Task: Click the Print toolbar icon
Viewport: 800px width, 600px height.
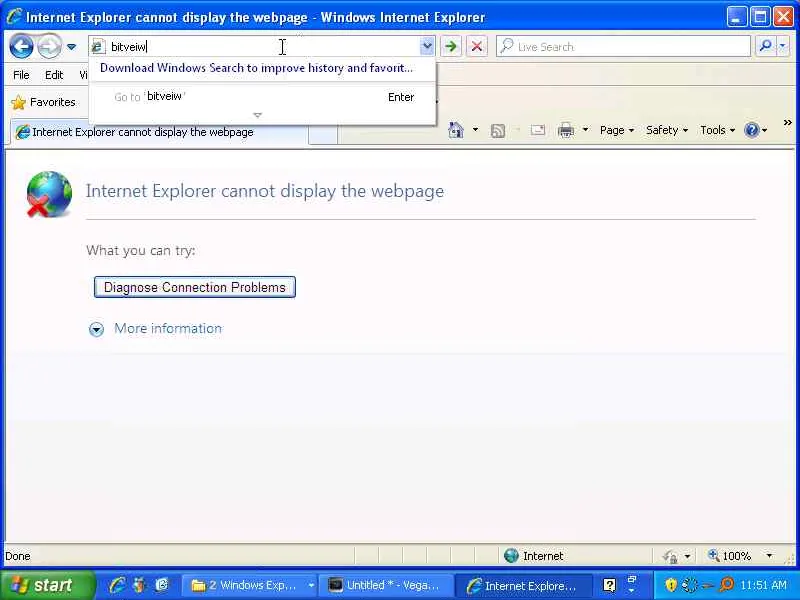Action: 566,131
